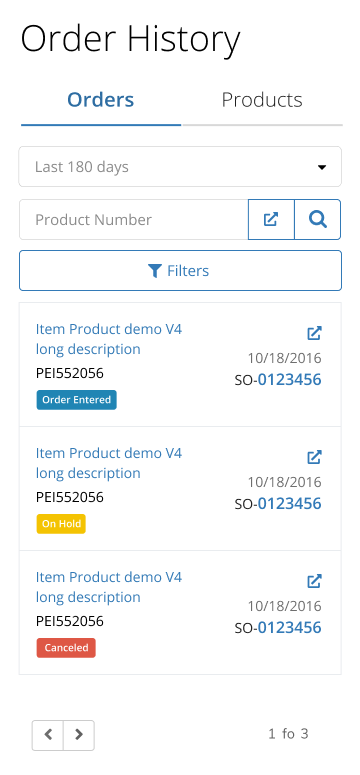Image resolution: width=360 pixels, height=775 pixels.
Task: Open external link icon on On Hold item
Action: (x=315, y=457)
